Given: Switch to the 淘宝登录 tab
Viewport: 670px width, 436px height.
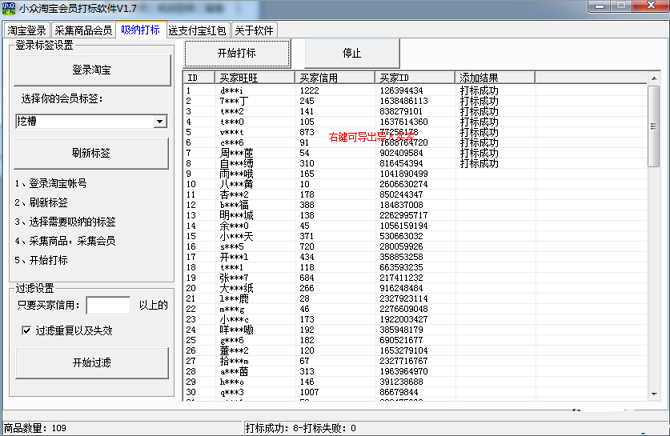Looking at the screenshot, I should tap(27, 30).
